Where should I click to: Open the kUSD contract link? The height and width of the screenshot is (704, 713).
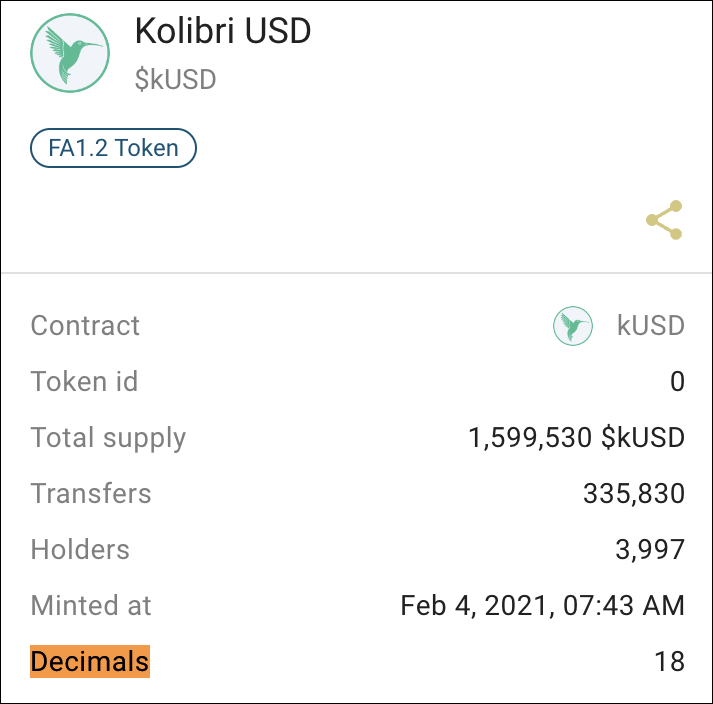(651, 326)
